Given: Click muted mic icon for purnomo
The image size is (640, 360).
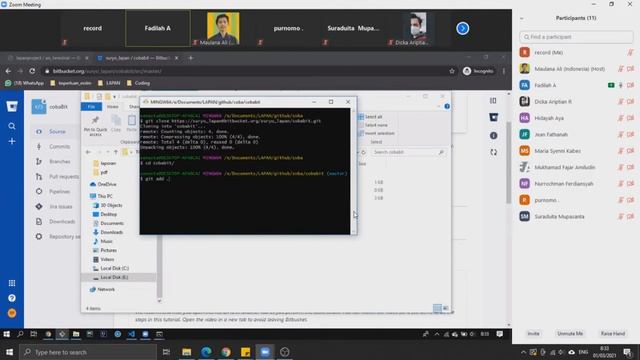Looking at the screenshot, I should [621, 200].
